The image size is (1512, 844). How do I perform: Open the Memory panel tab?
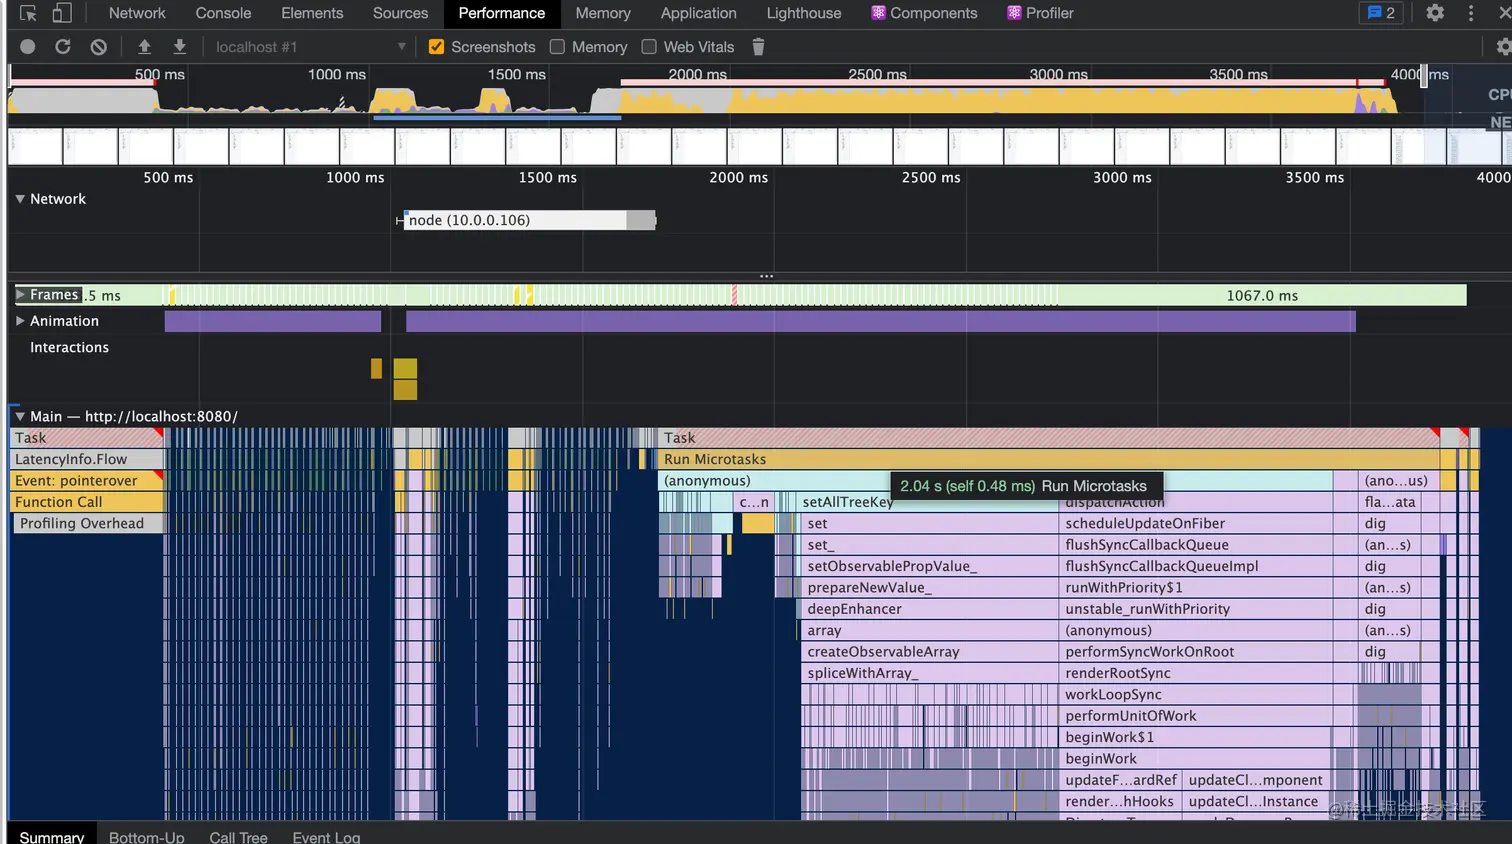603,13
